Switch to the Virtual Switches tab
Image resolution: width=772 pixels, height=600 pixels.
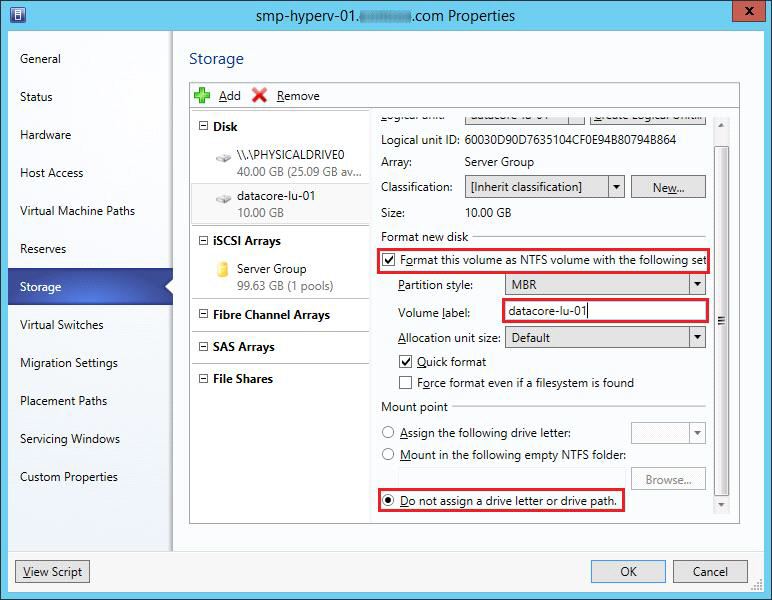click(x=62, y=325)
